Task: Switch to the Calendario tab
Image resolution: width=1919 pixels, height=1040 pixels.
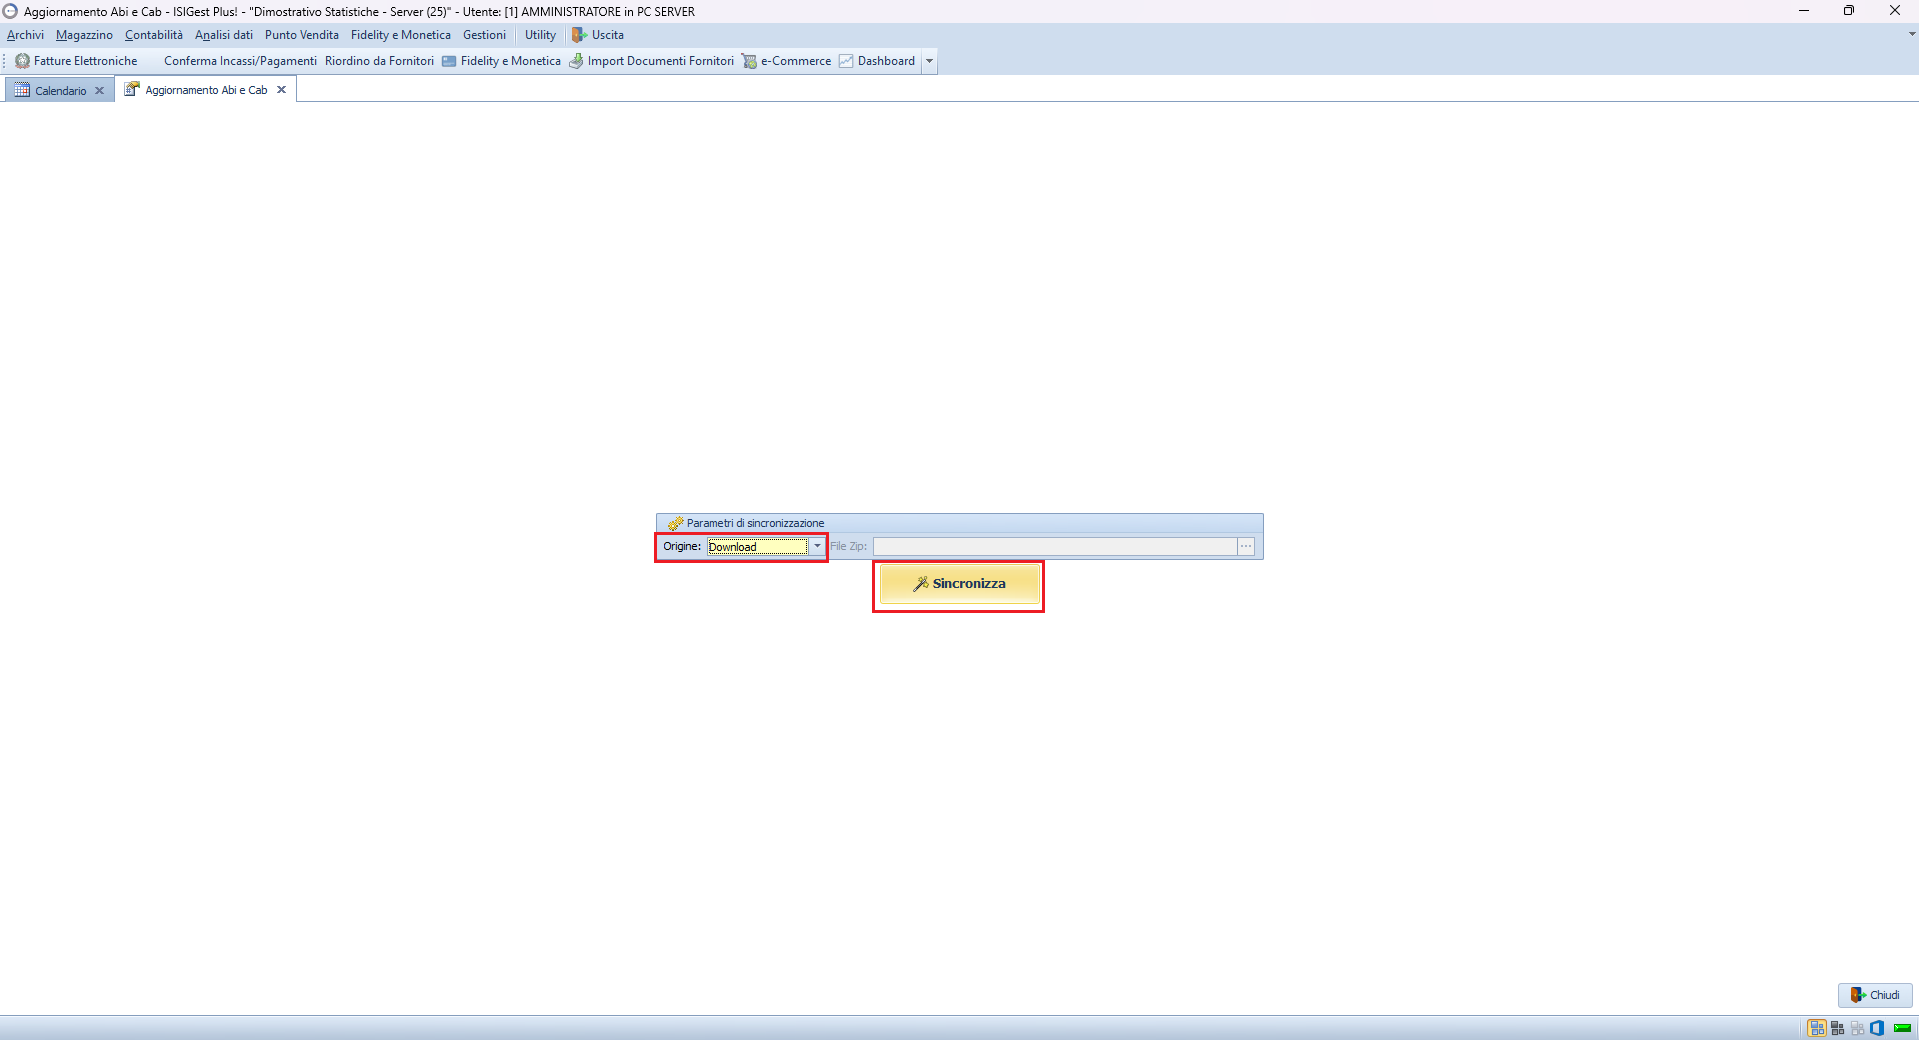Action: 60,90
